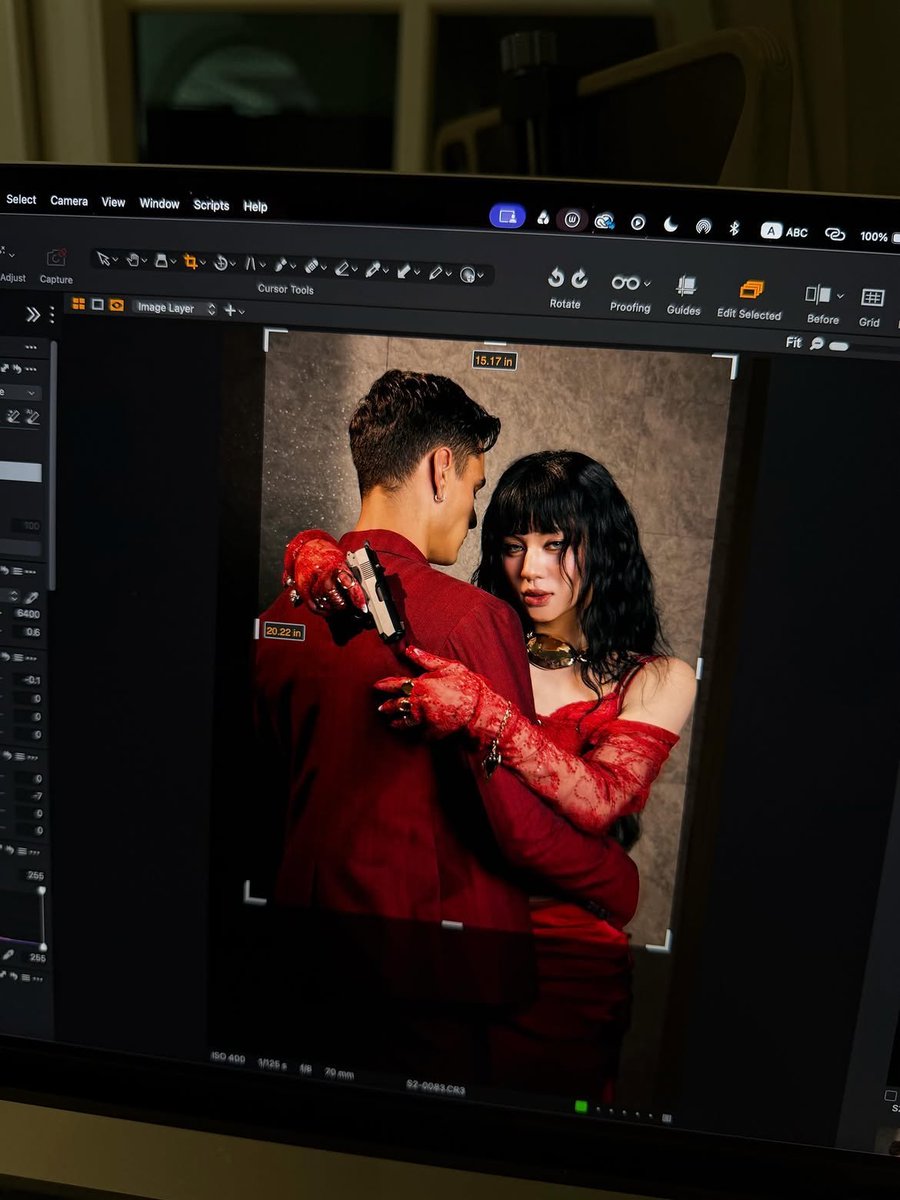Toggle Bluetooth in menu bar

[733, 228]
